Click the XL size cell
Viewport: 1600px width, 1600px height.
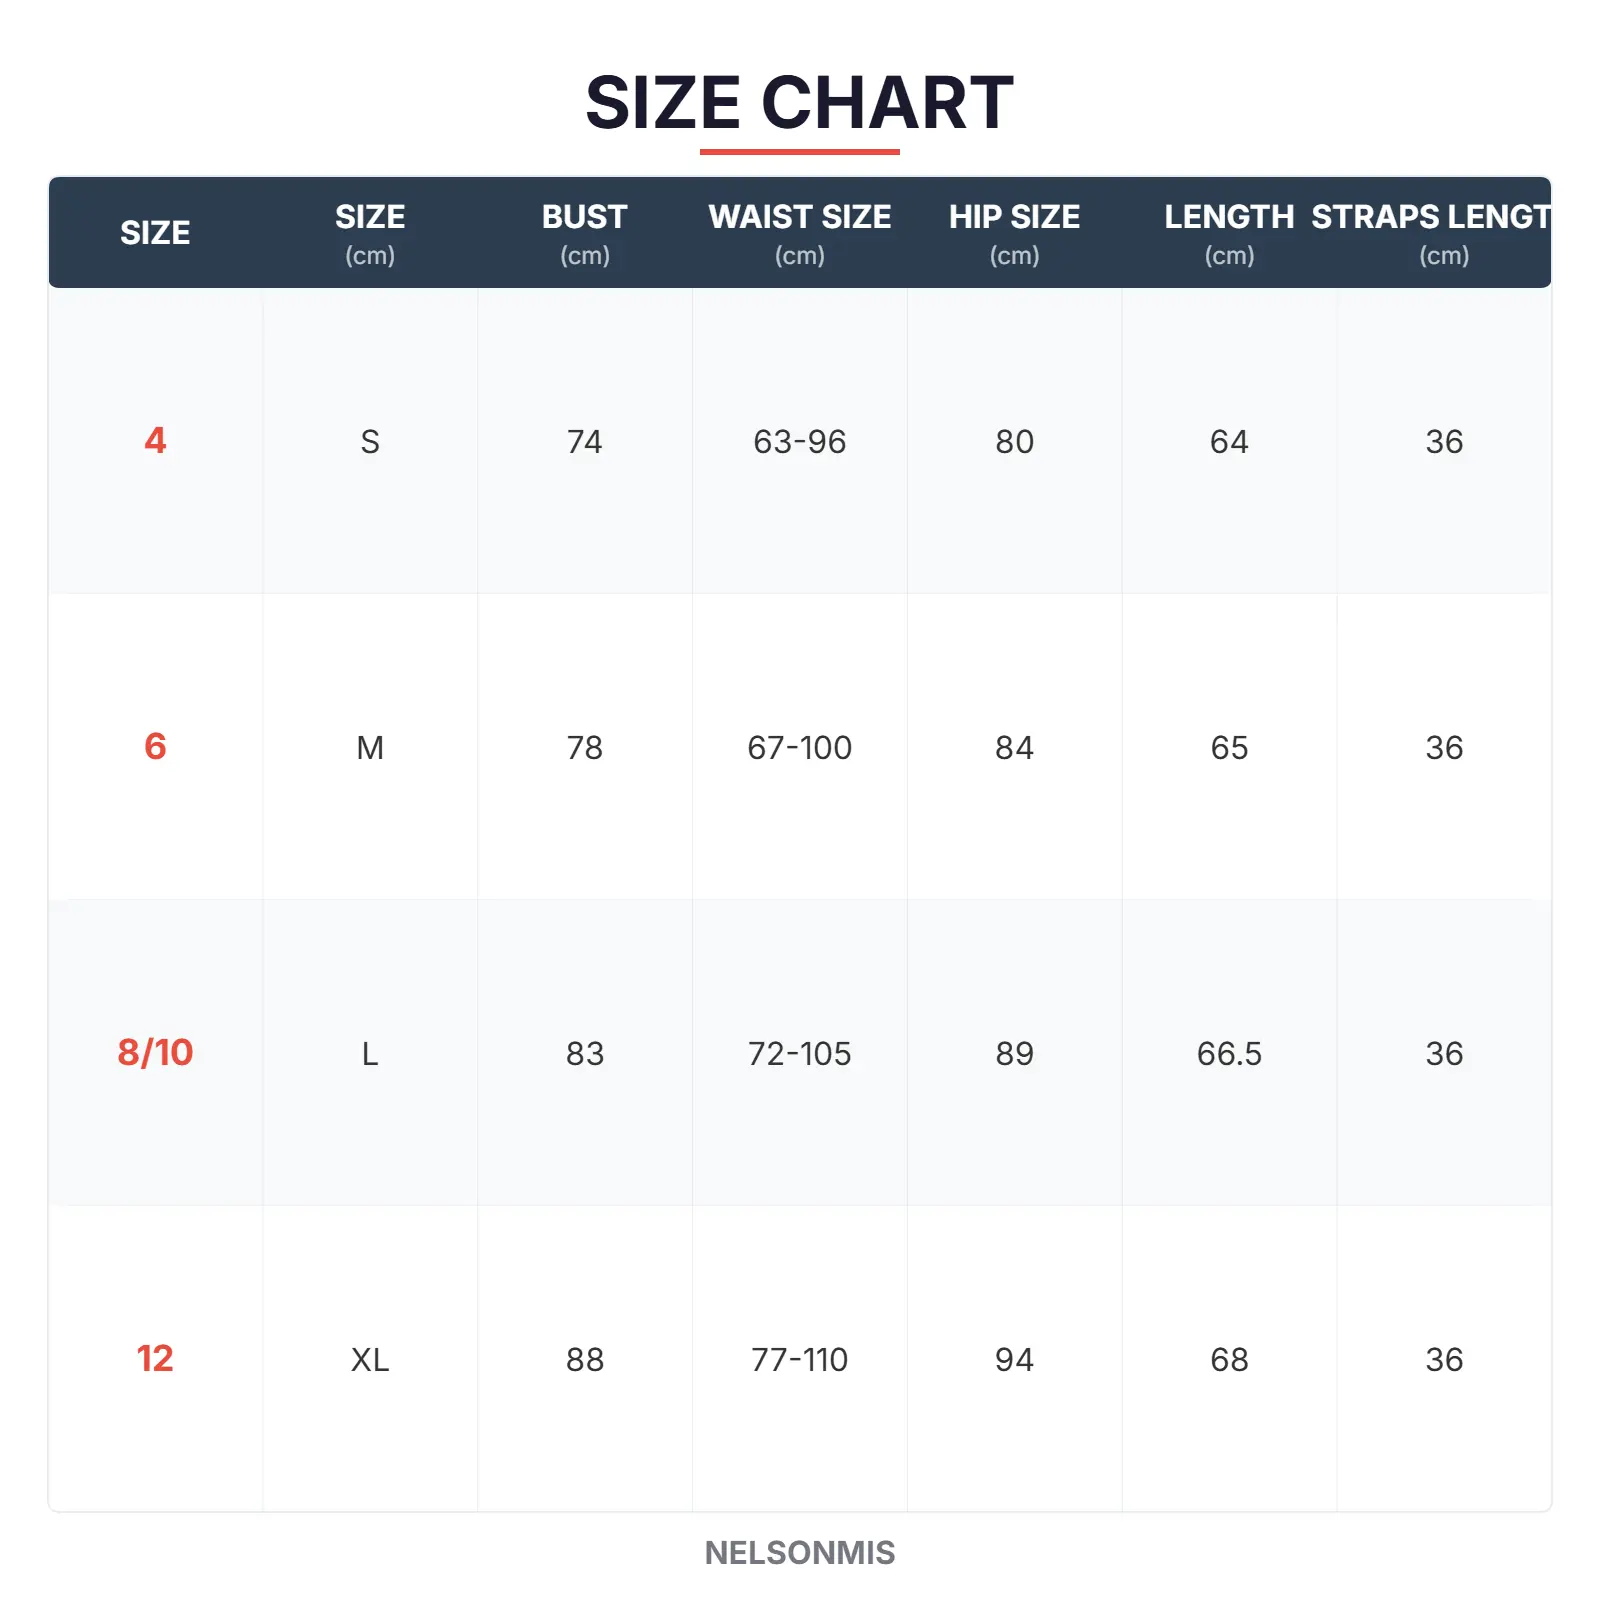[370, 1360]
